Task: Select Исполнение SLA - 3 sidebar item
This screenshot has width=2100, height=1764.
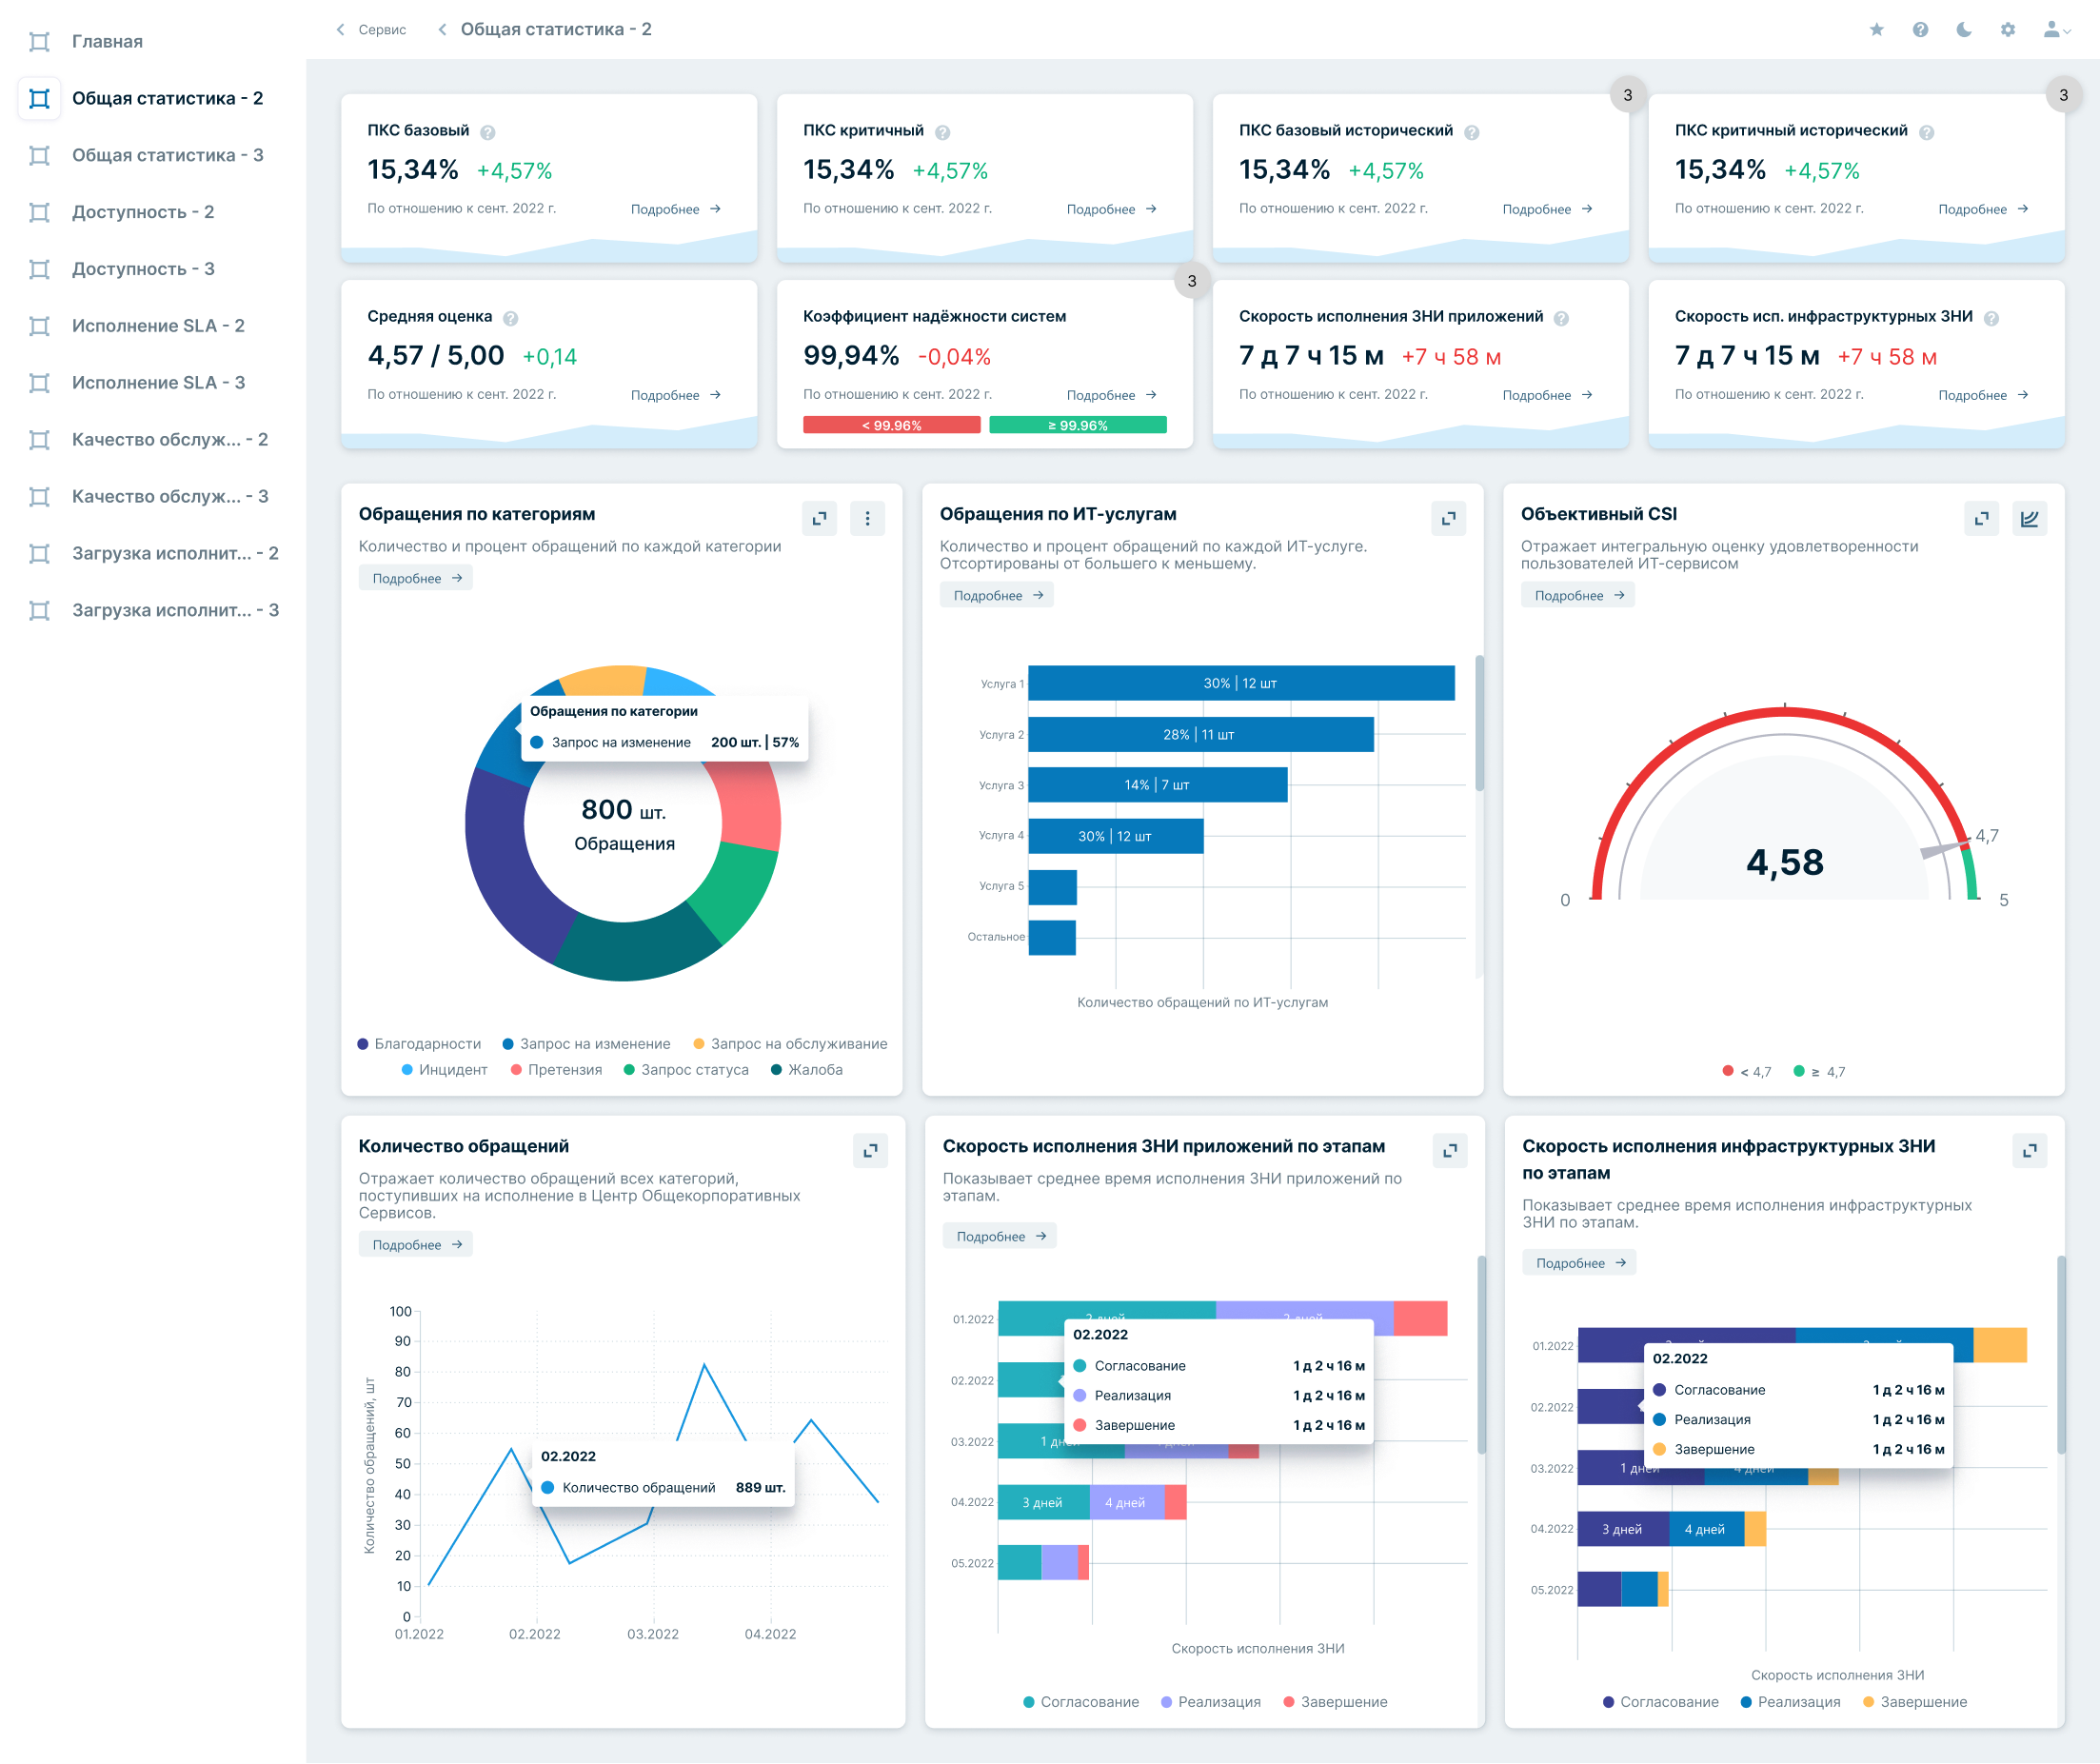Action: 158,382
